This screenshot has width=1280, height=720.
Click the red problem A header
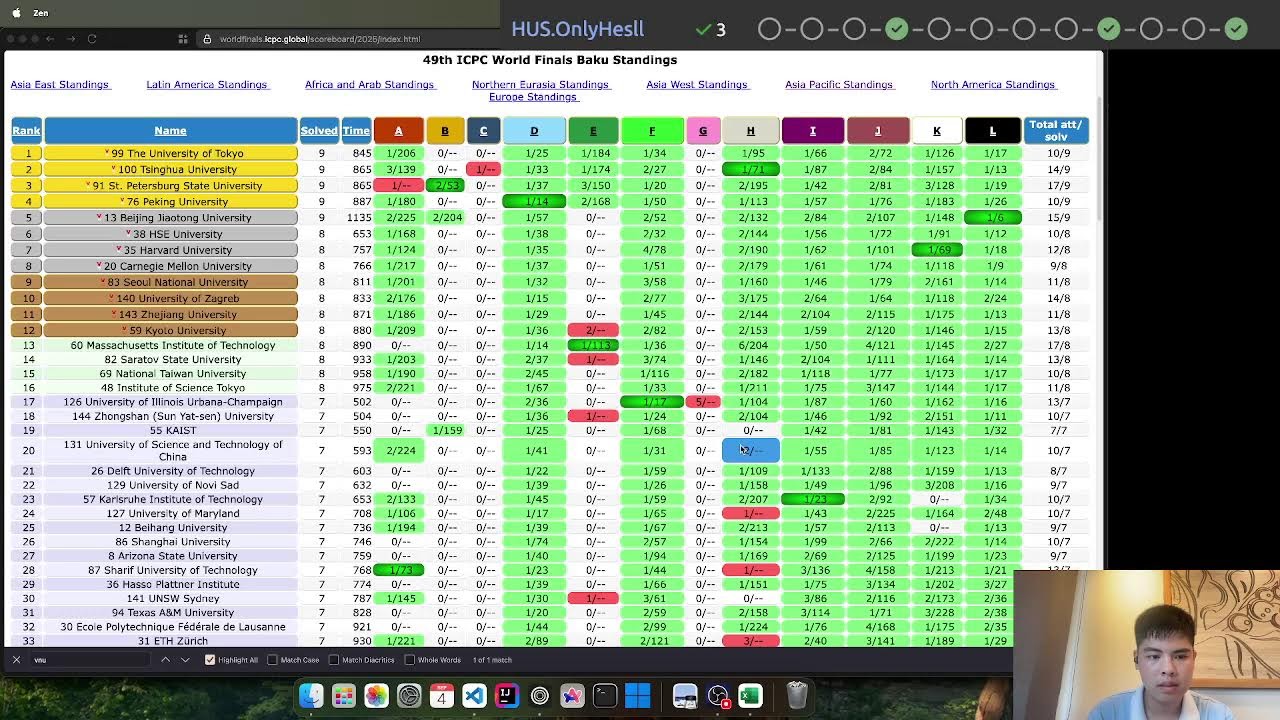coord(398,131)
